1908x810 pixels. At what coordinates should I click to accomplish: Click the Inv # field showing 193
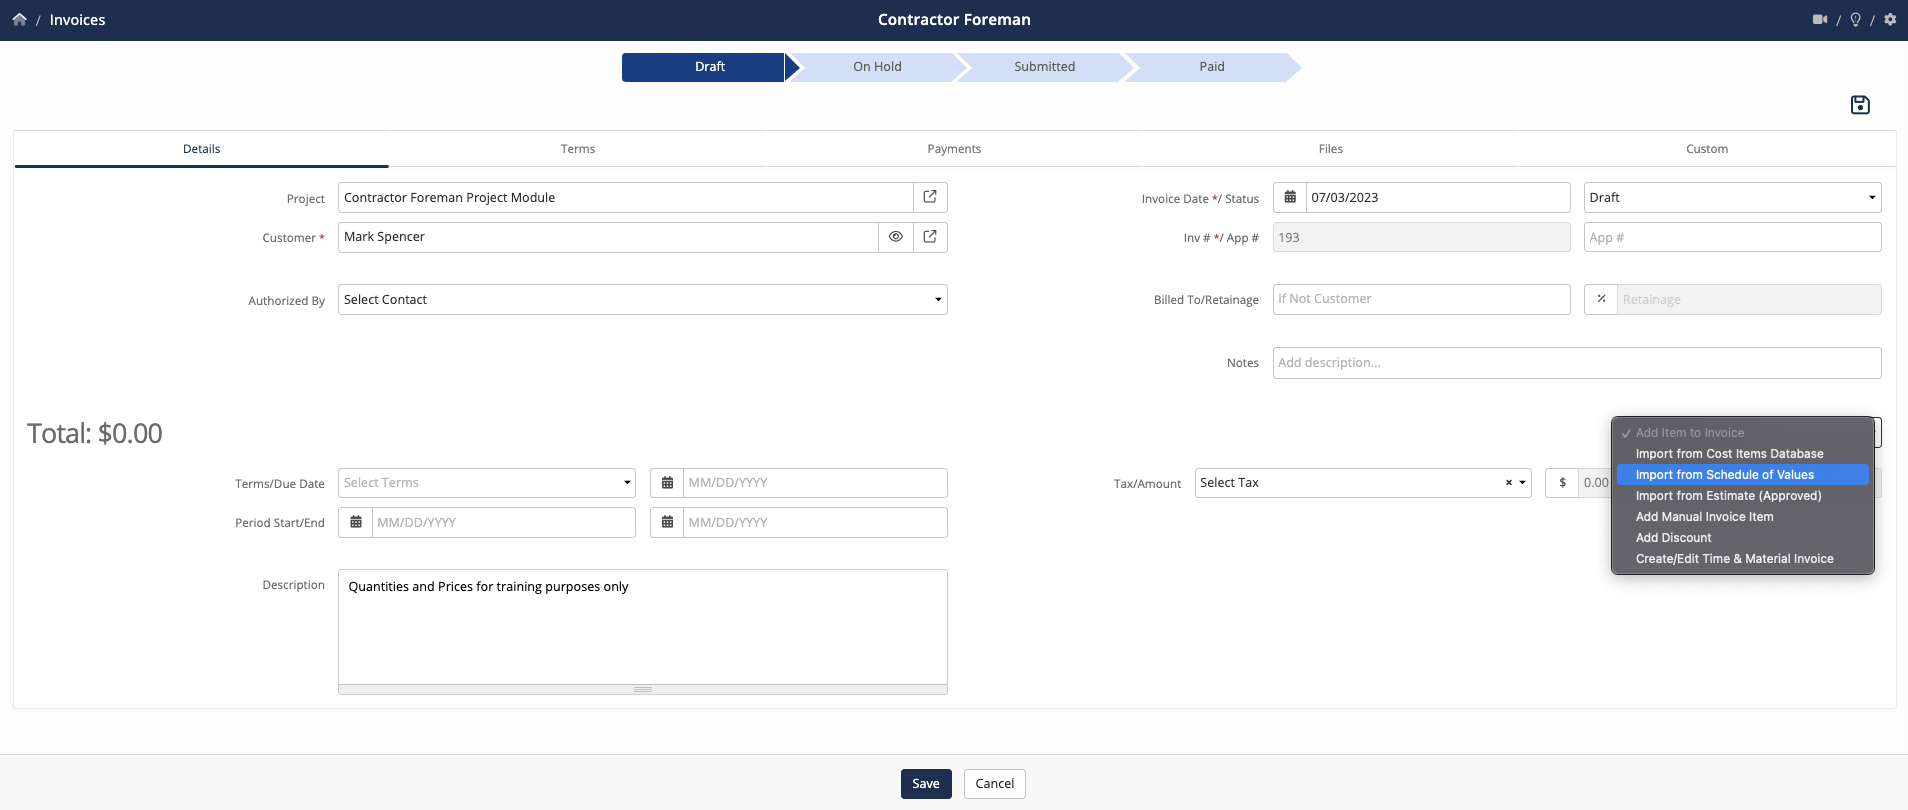pos(1421,237)
